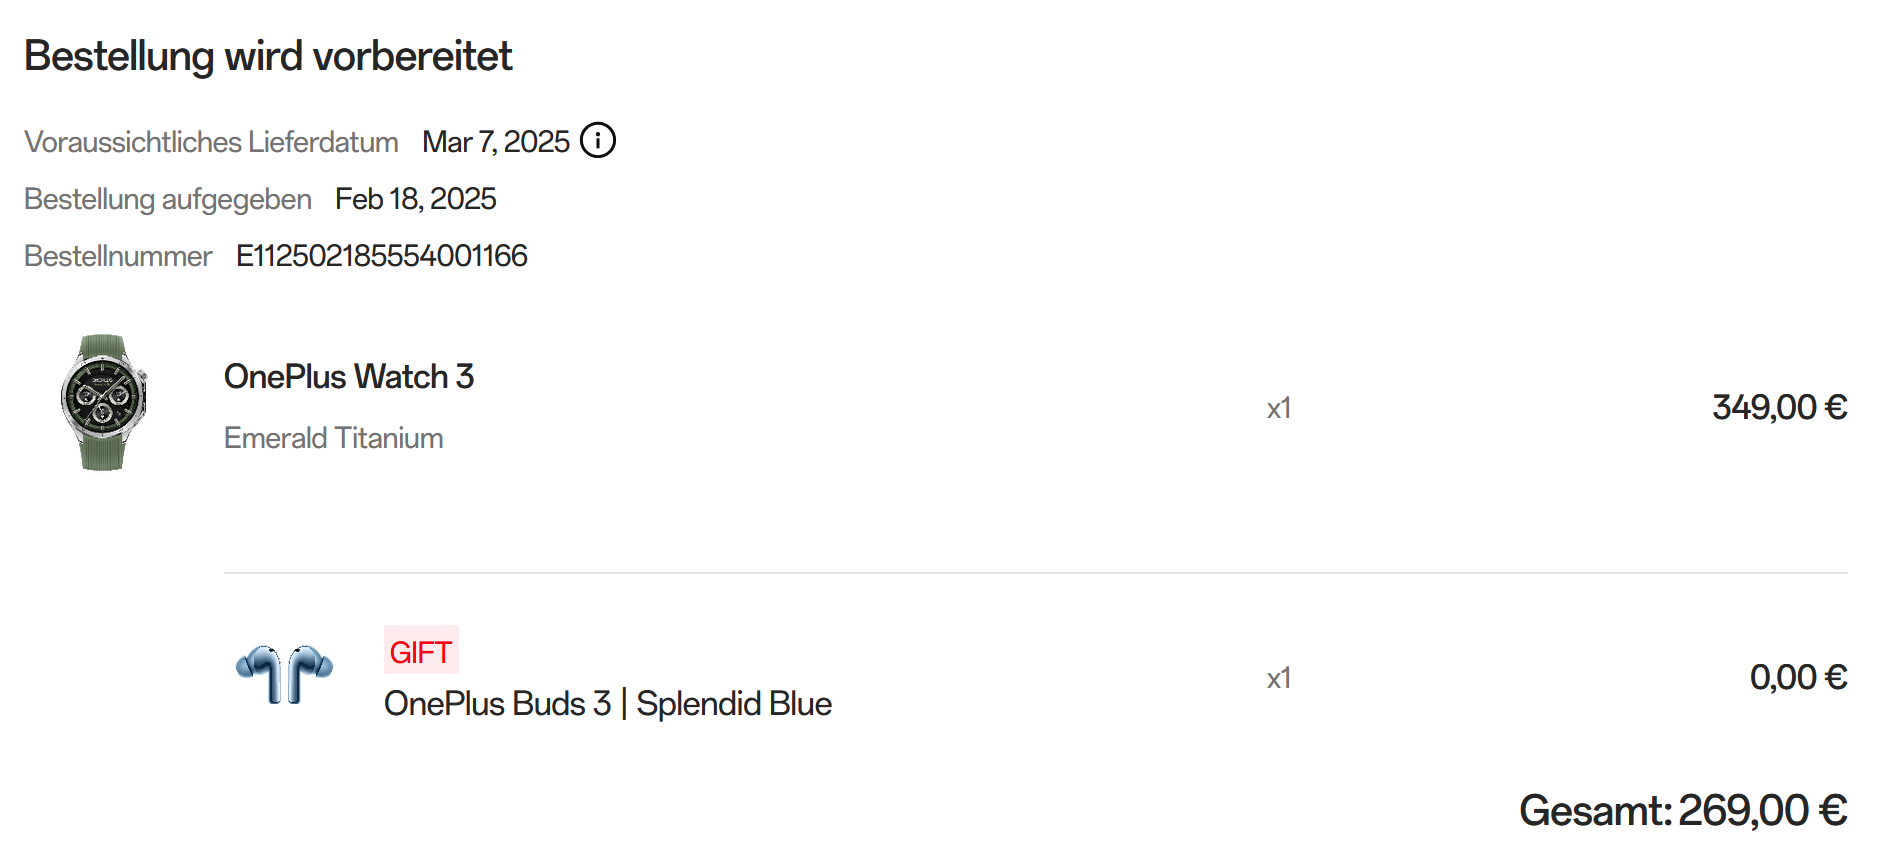Click the x1 quantity for the watch
Image resolution: width=1883 pixels, height=859 pixels.
[1279, 408]
